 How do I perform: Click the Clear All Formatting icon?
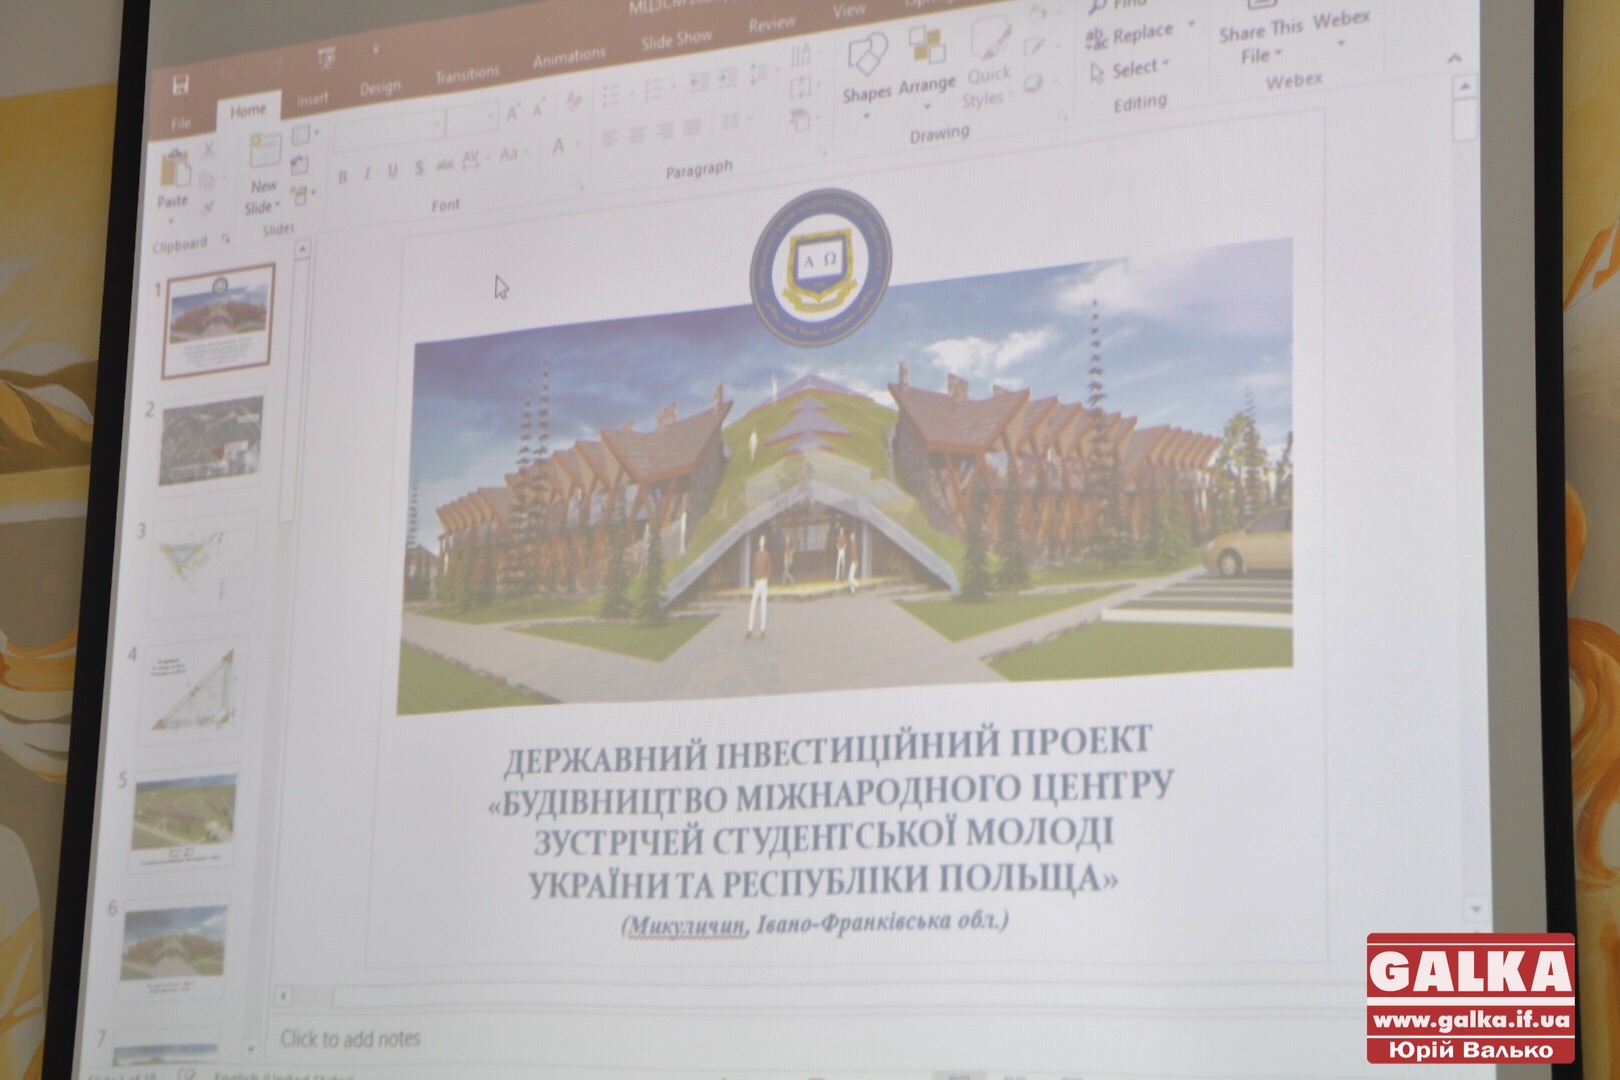click(x=573, y=101)
